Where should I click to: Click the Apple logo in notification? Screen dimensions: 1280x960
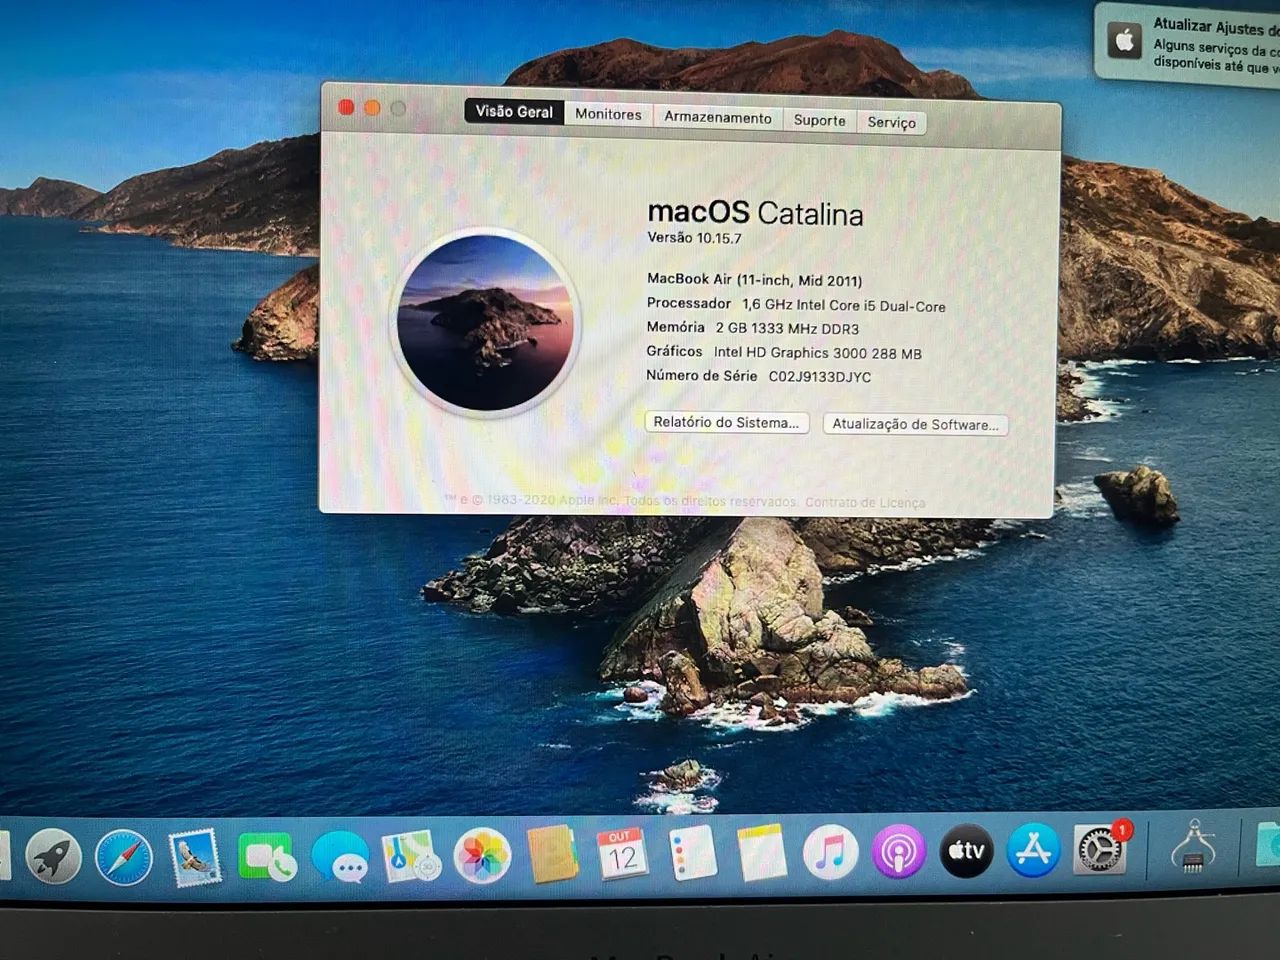click(1125, 41)
